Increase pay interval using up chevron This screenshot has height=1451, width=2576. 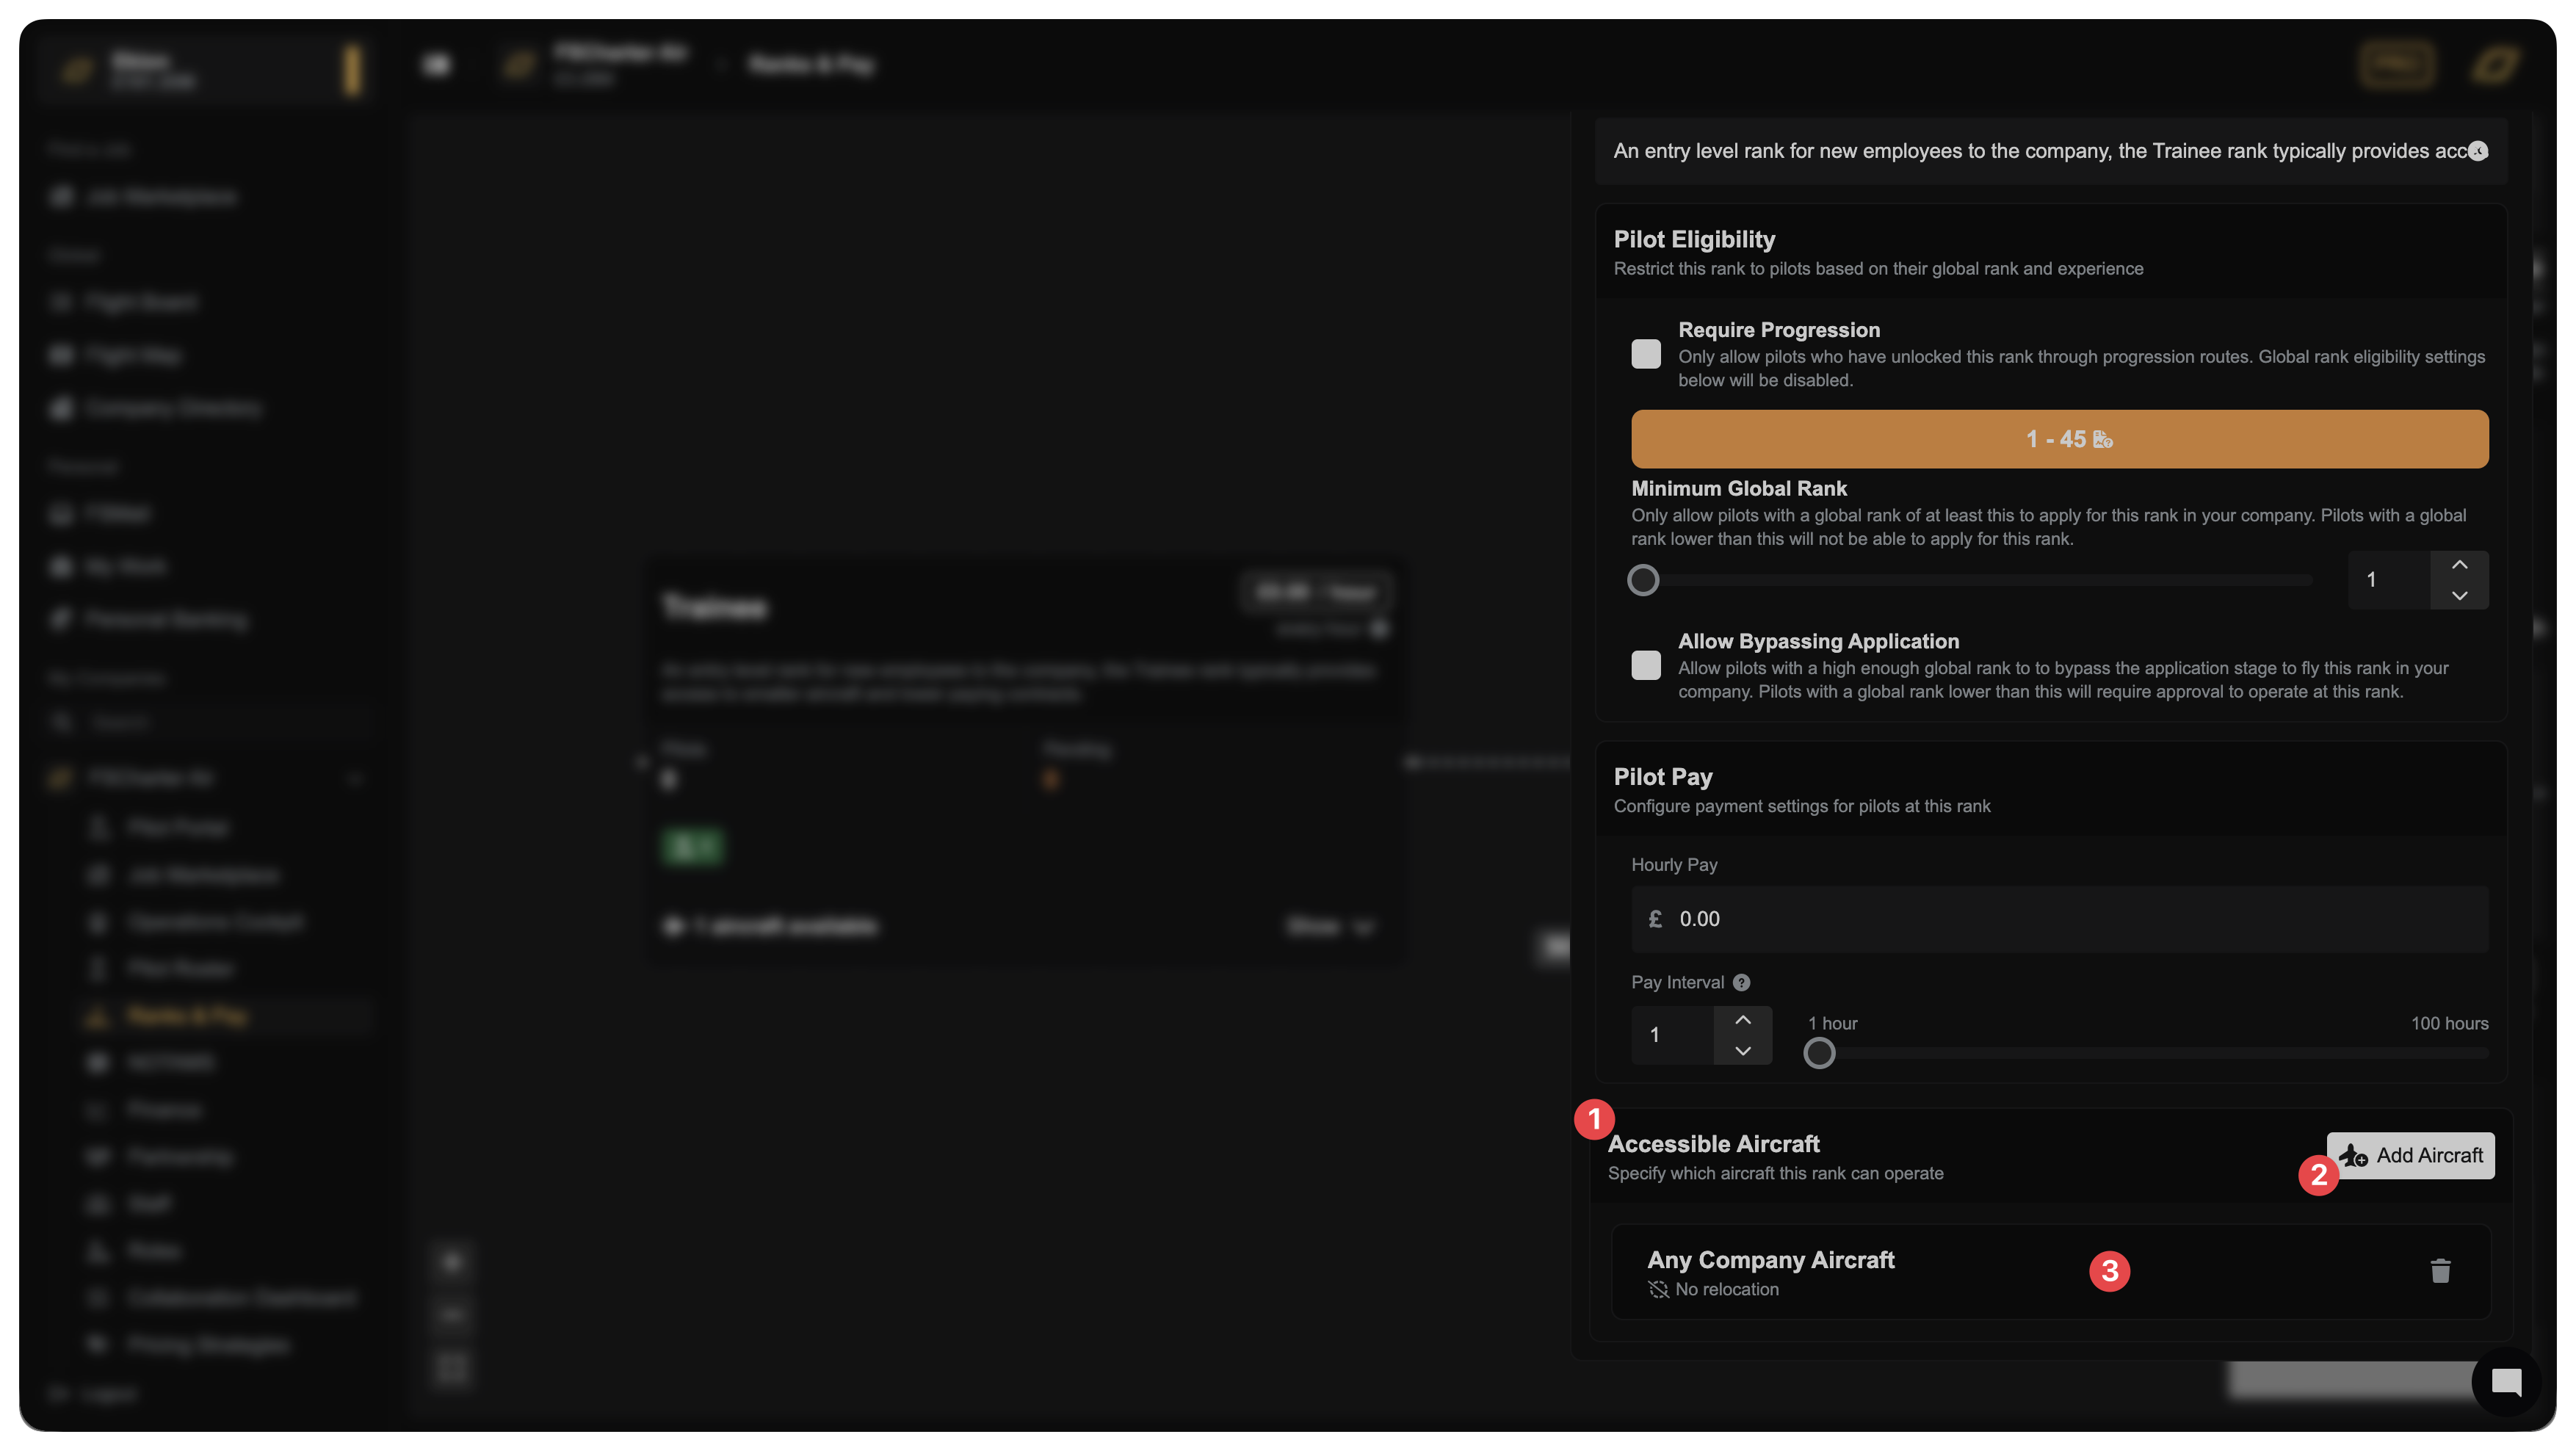click(x=1742, y=1020)
